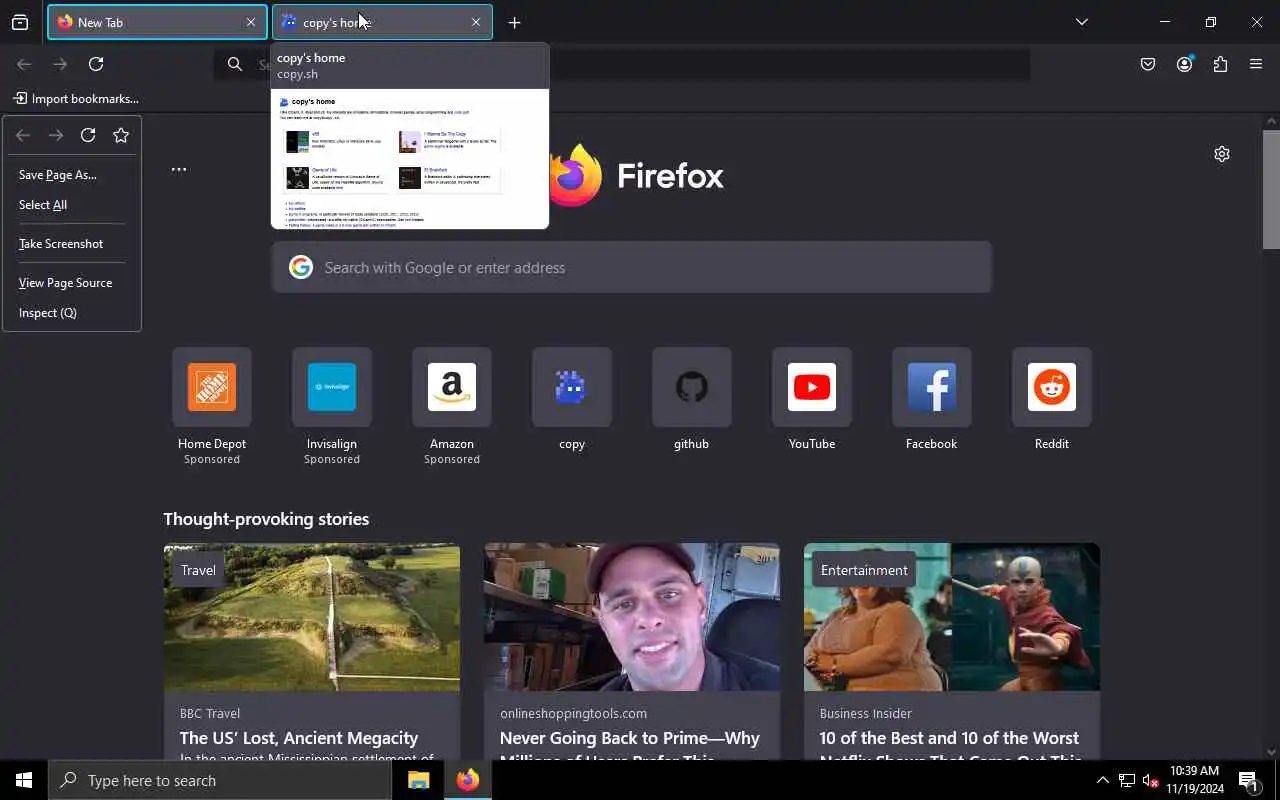Viewport: 1280px width, 800px height.
Task: Click the copy's home tab preview thumbnail
Action: [410, 159]
